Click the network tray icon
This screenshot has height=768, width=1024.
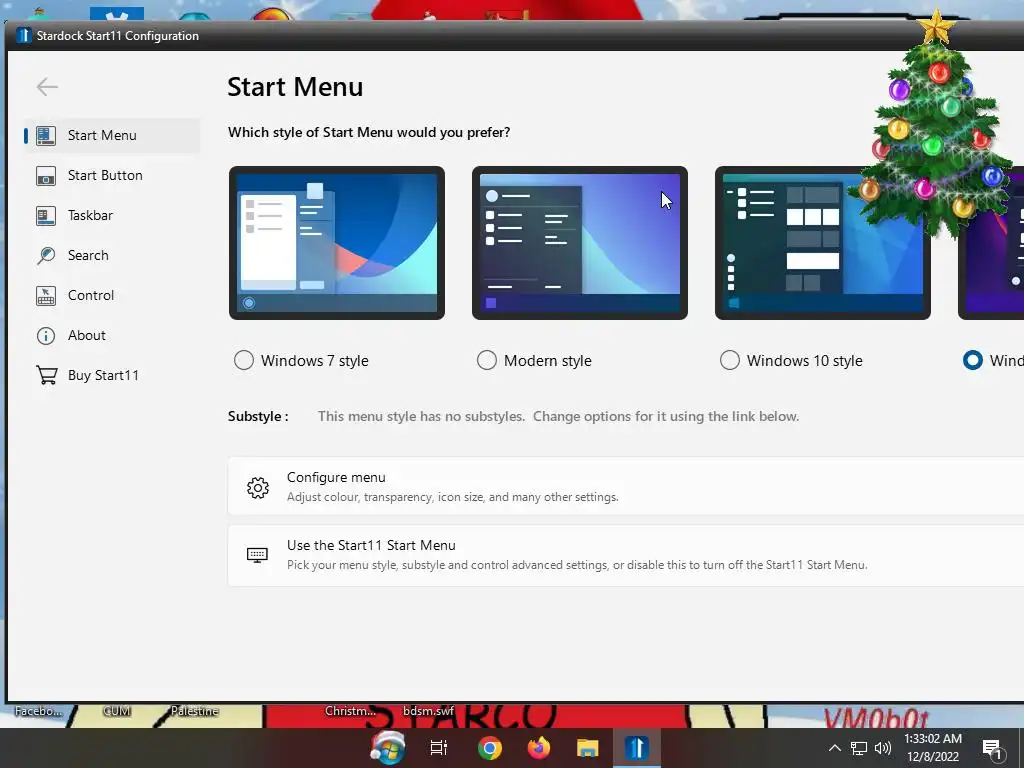point(859,748)
